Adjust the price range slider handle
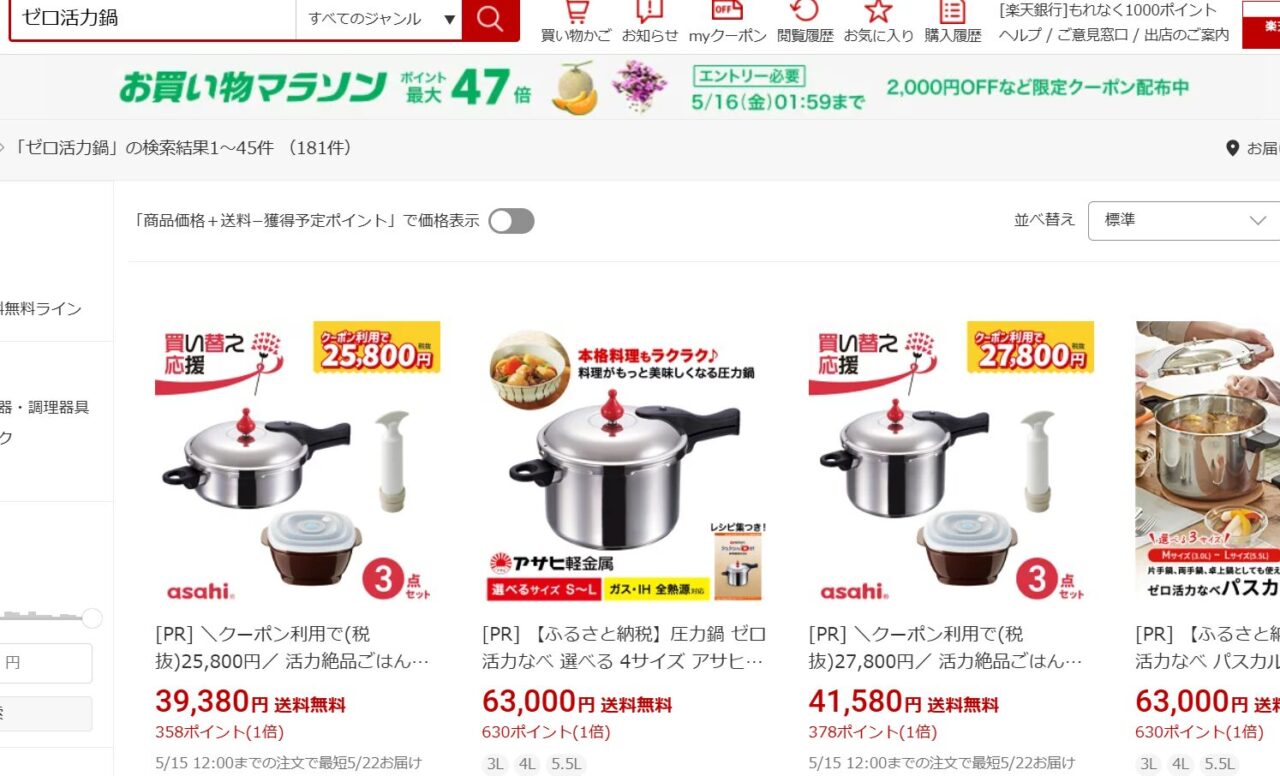Screen dimensions: 1280x776 [92, 619]
